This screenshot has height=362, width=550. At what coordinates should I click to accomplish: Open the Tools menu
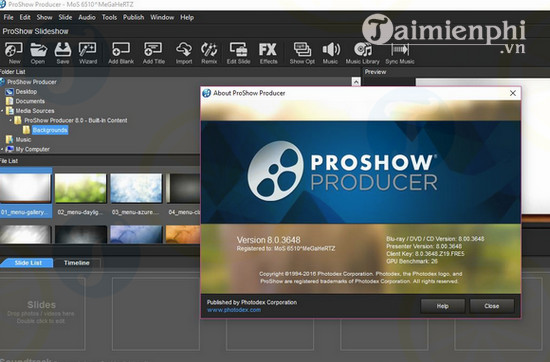click(109, 17)
